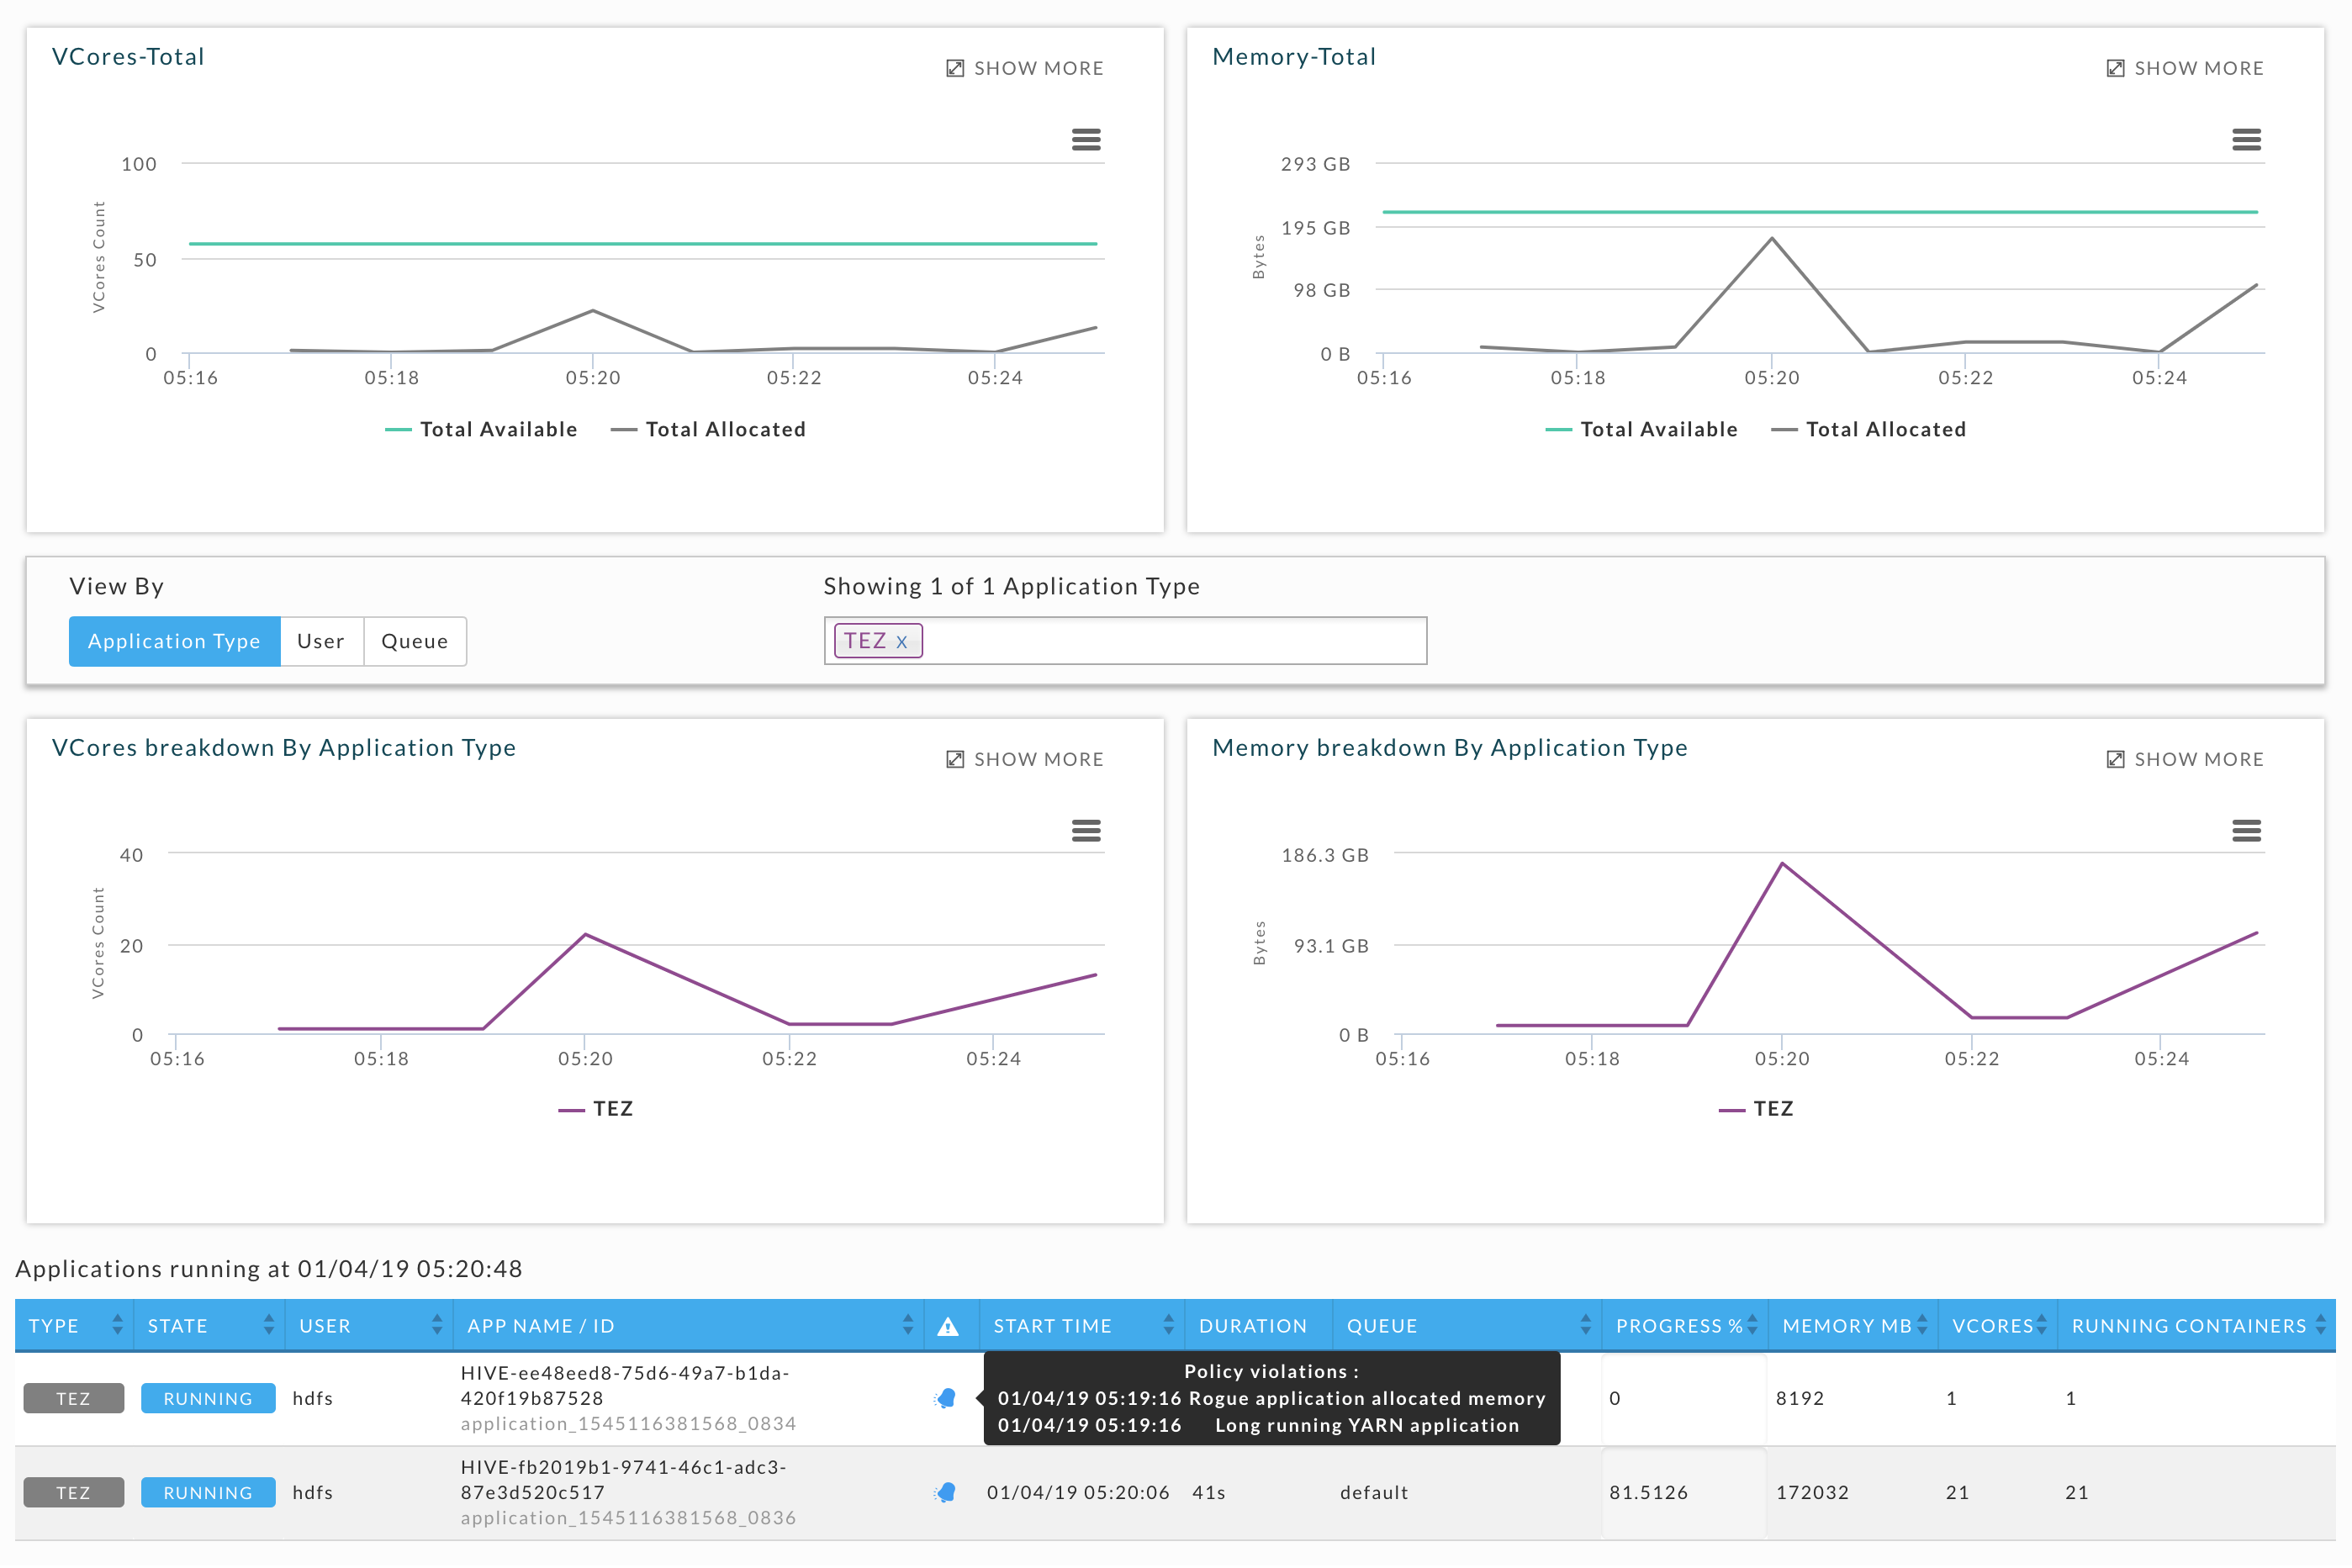Image resolution: width=2352 pixels, height=1568 pixels.
Task: Open app HIVE-fb2019b1-9741-46c1-adc3-87e3d520c517
Action: 624,1480
